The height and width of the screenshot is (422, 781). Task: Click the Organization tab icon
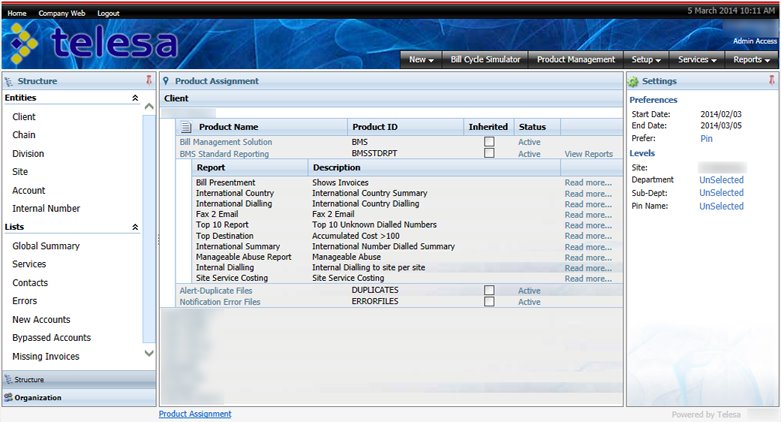click(8, 398)
